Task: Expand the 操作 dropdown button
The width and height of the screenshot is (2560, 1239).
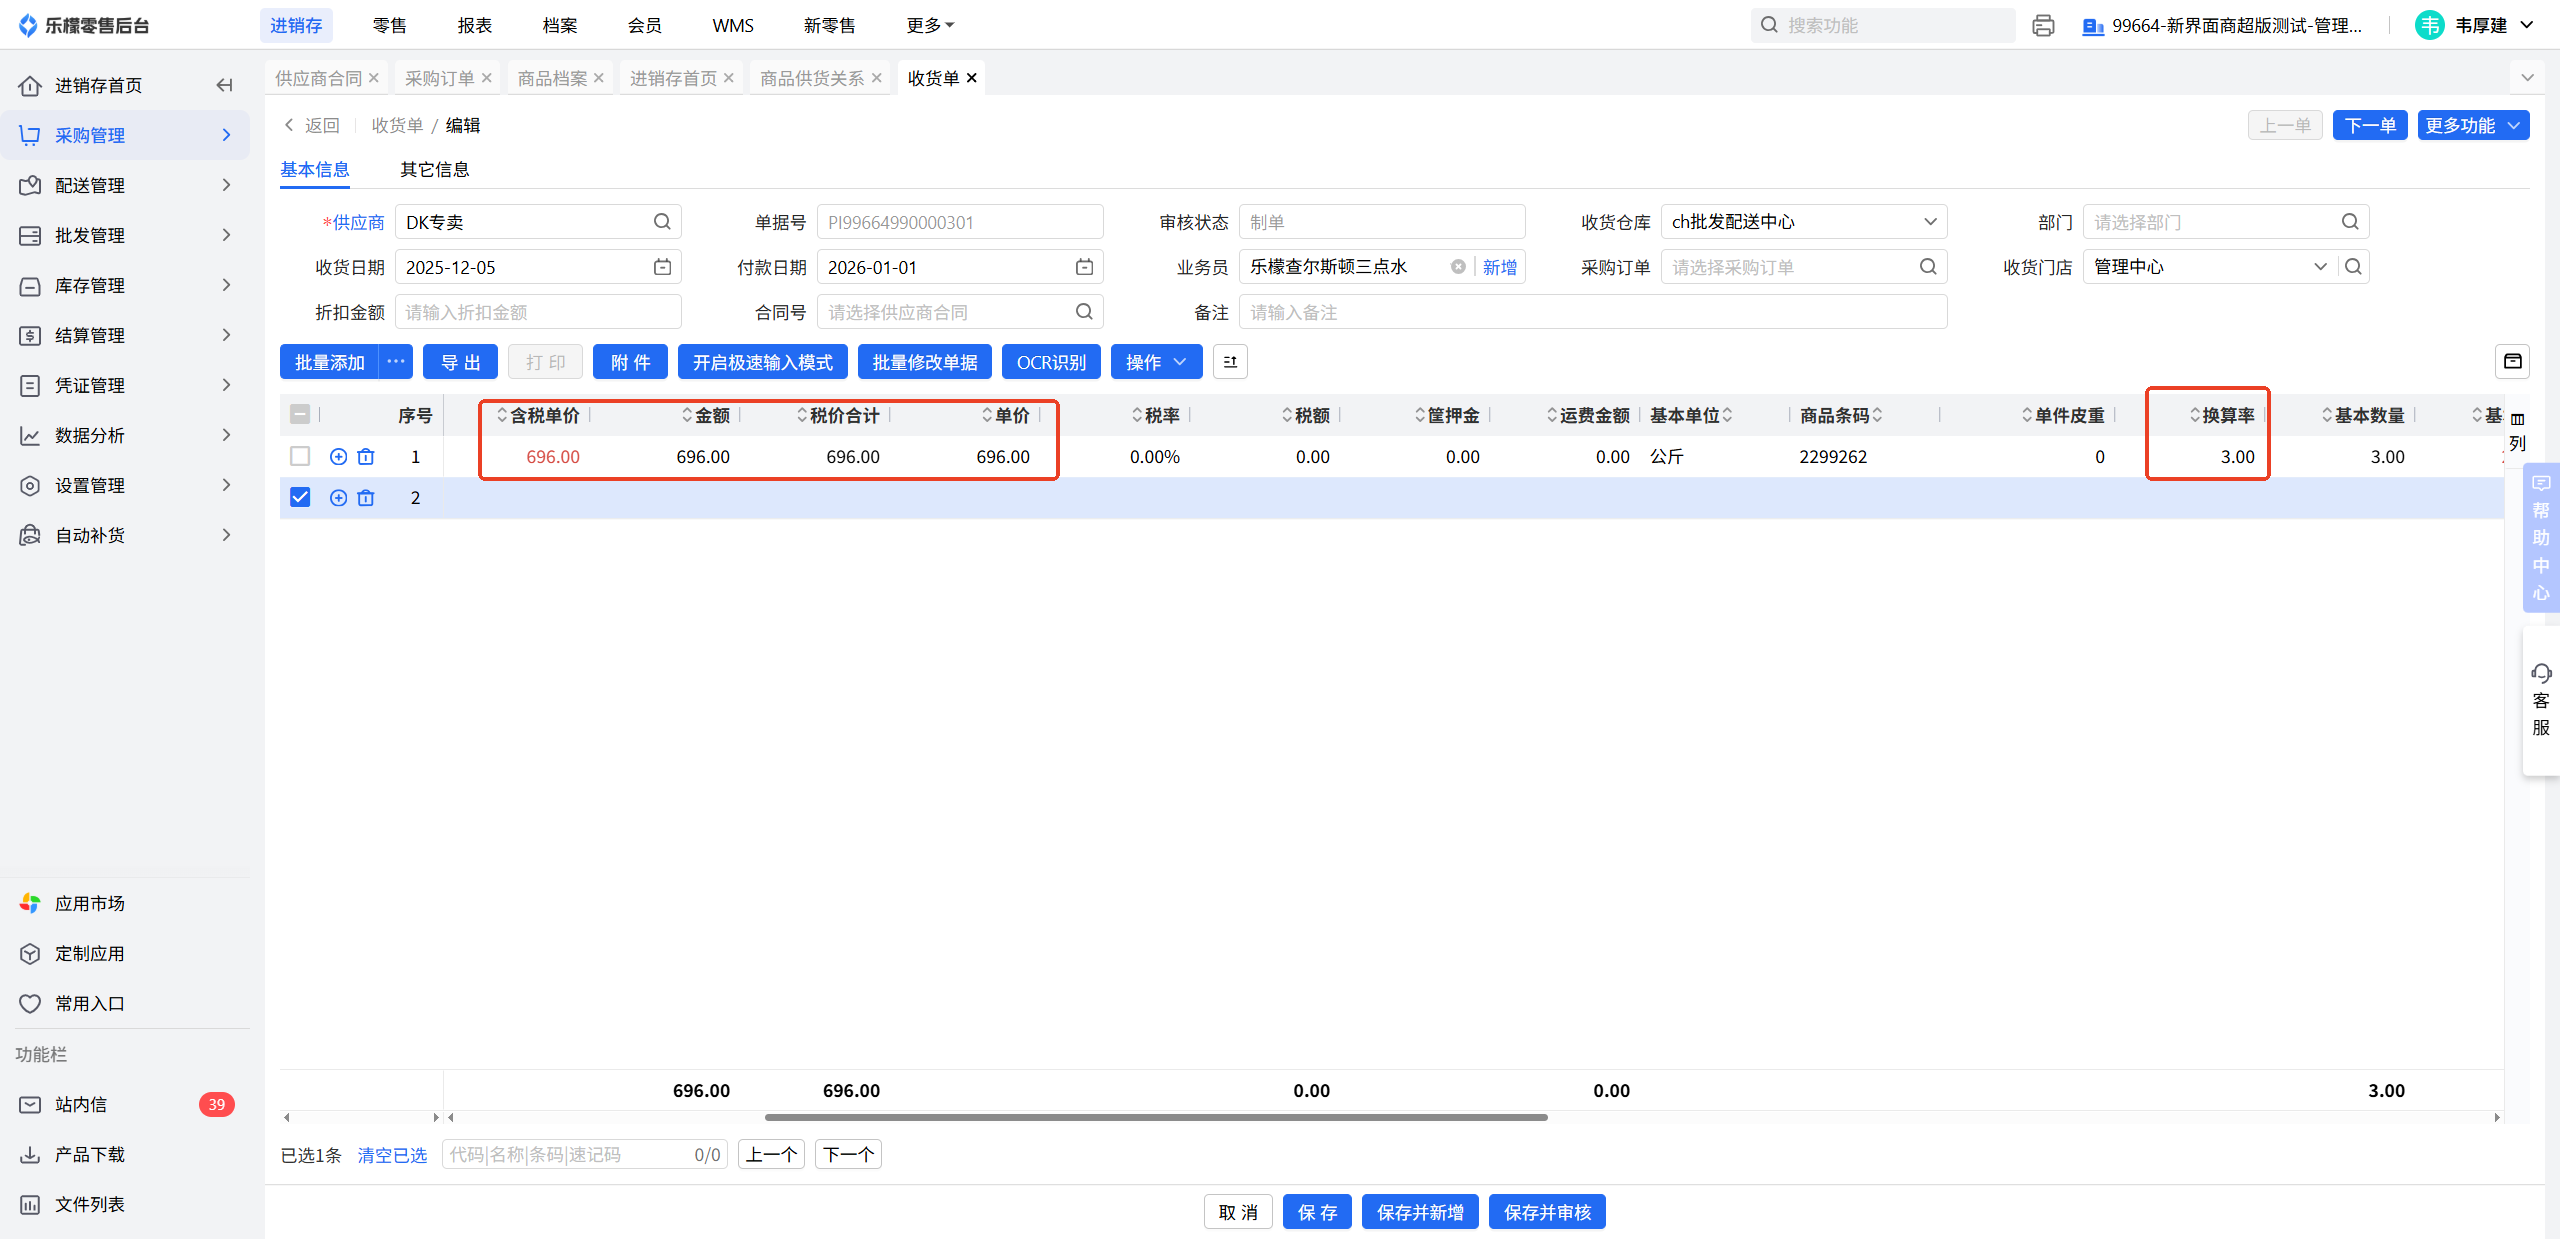Action: (x=1156, y=362)
